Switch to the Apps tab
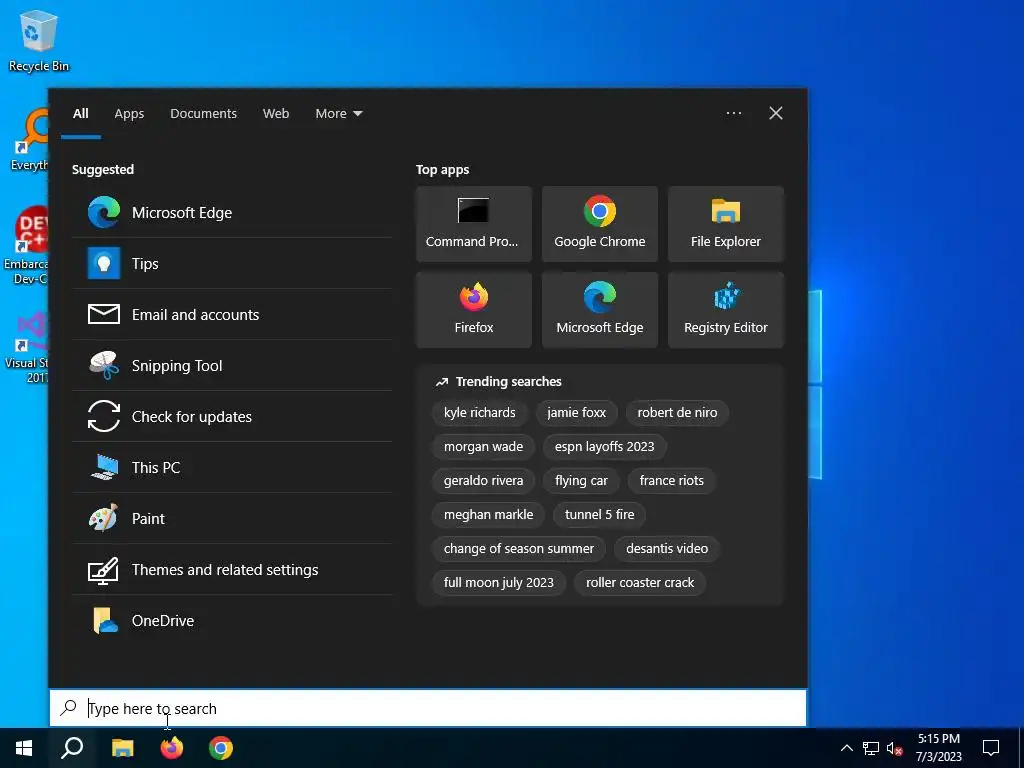 coord(129,114)
